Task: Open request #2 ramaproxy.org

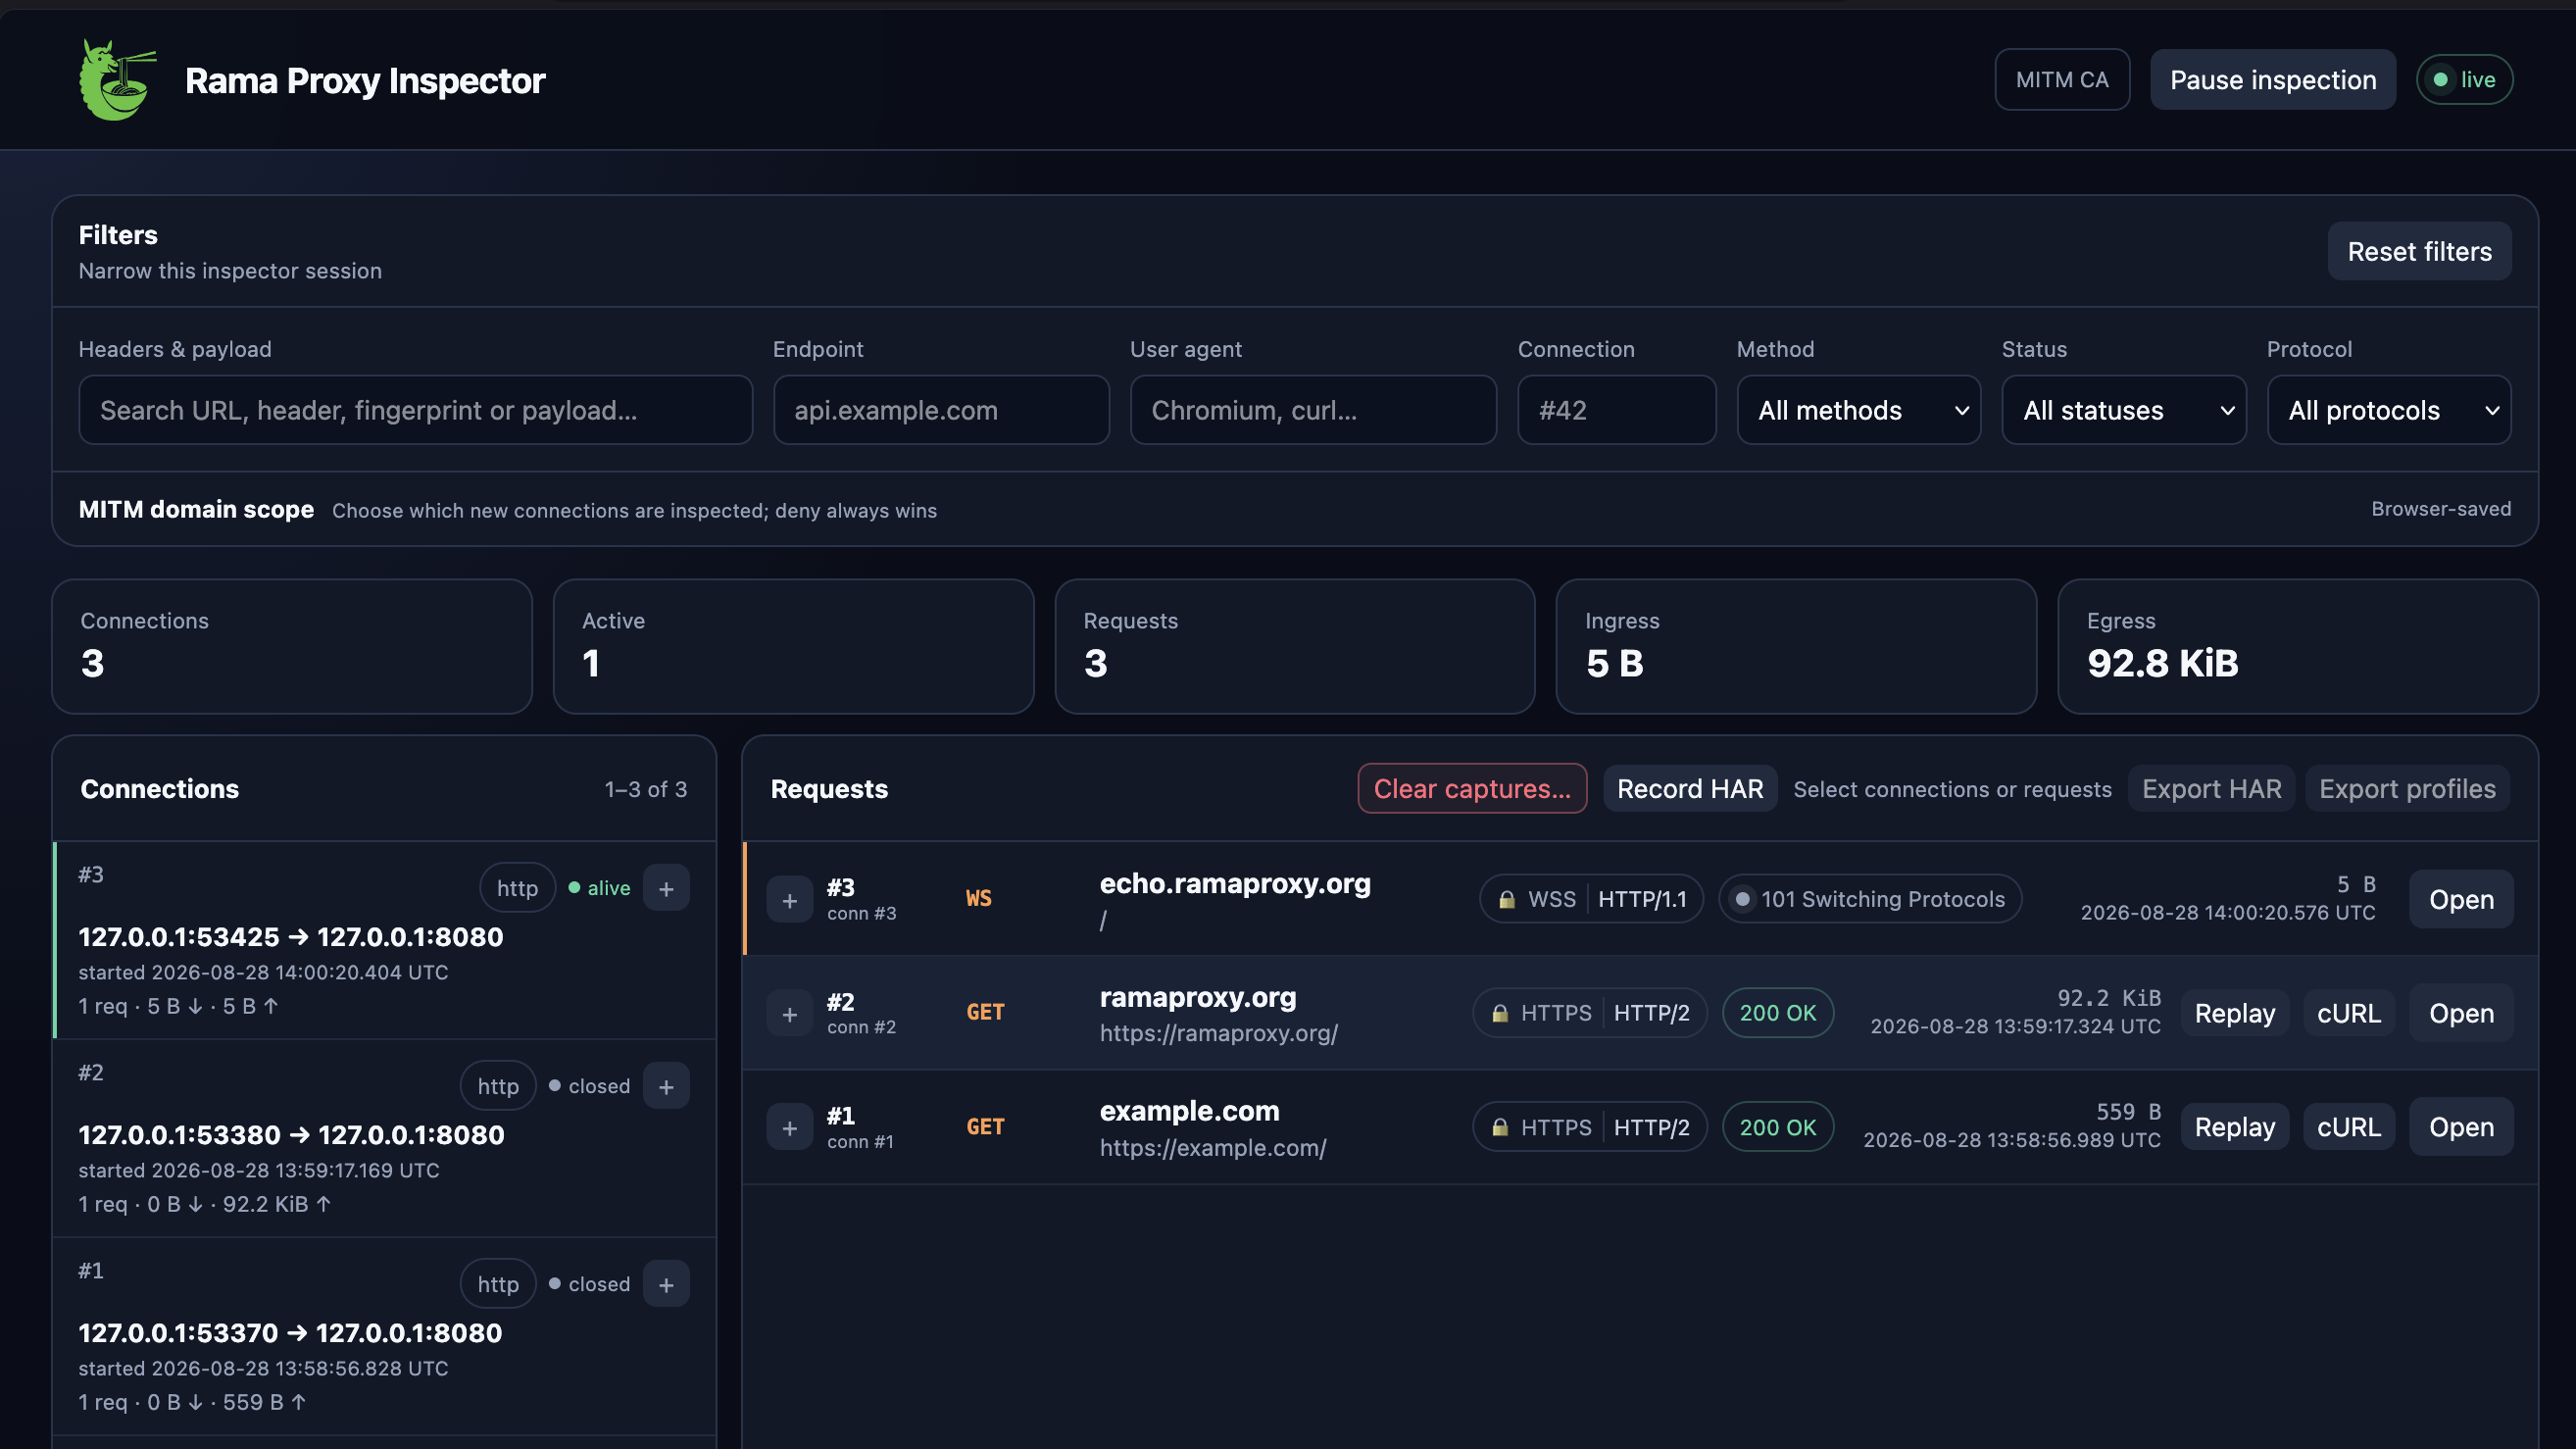Action: pyautogui.click(x=2461, y=1013)
